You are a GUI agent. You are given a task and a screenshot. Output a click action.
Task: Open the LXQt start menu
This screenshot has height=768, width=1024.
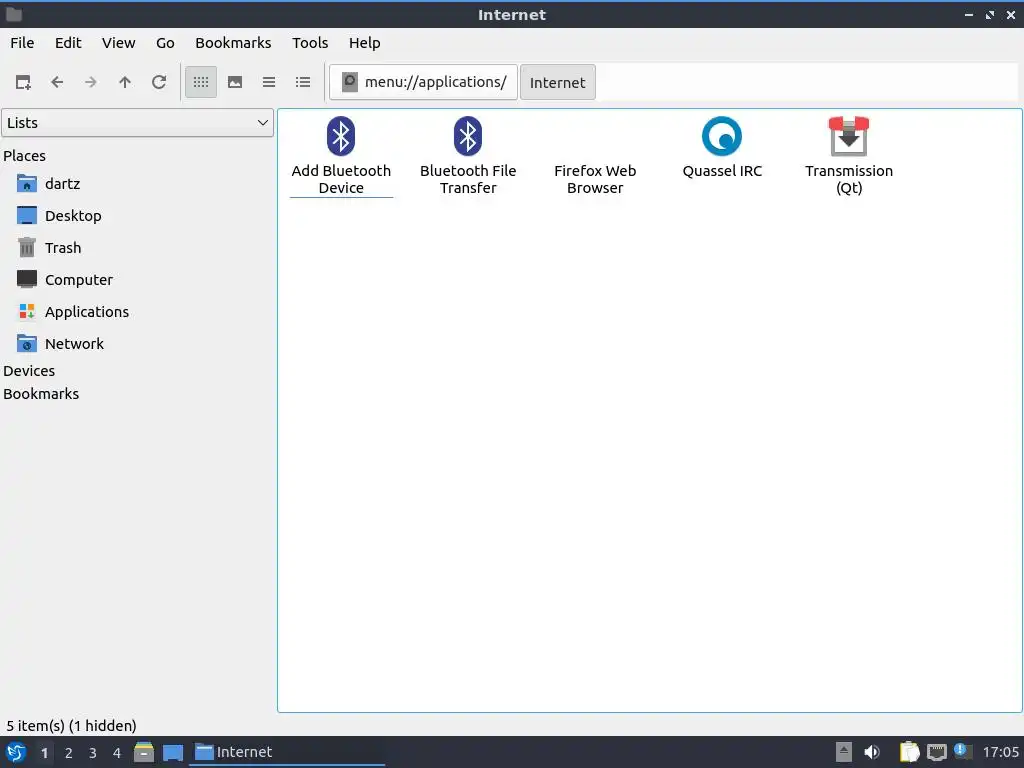[x=16, y=752]
